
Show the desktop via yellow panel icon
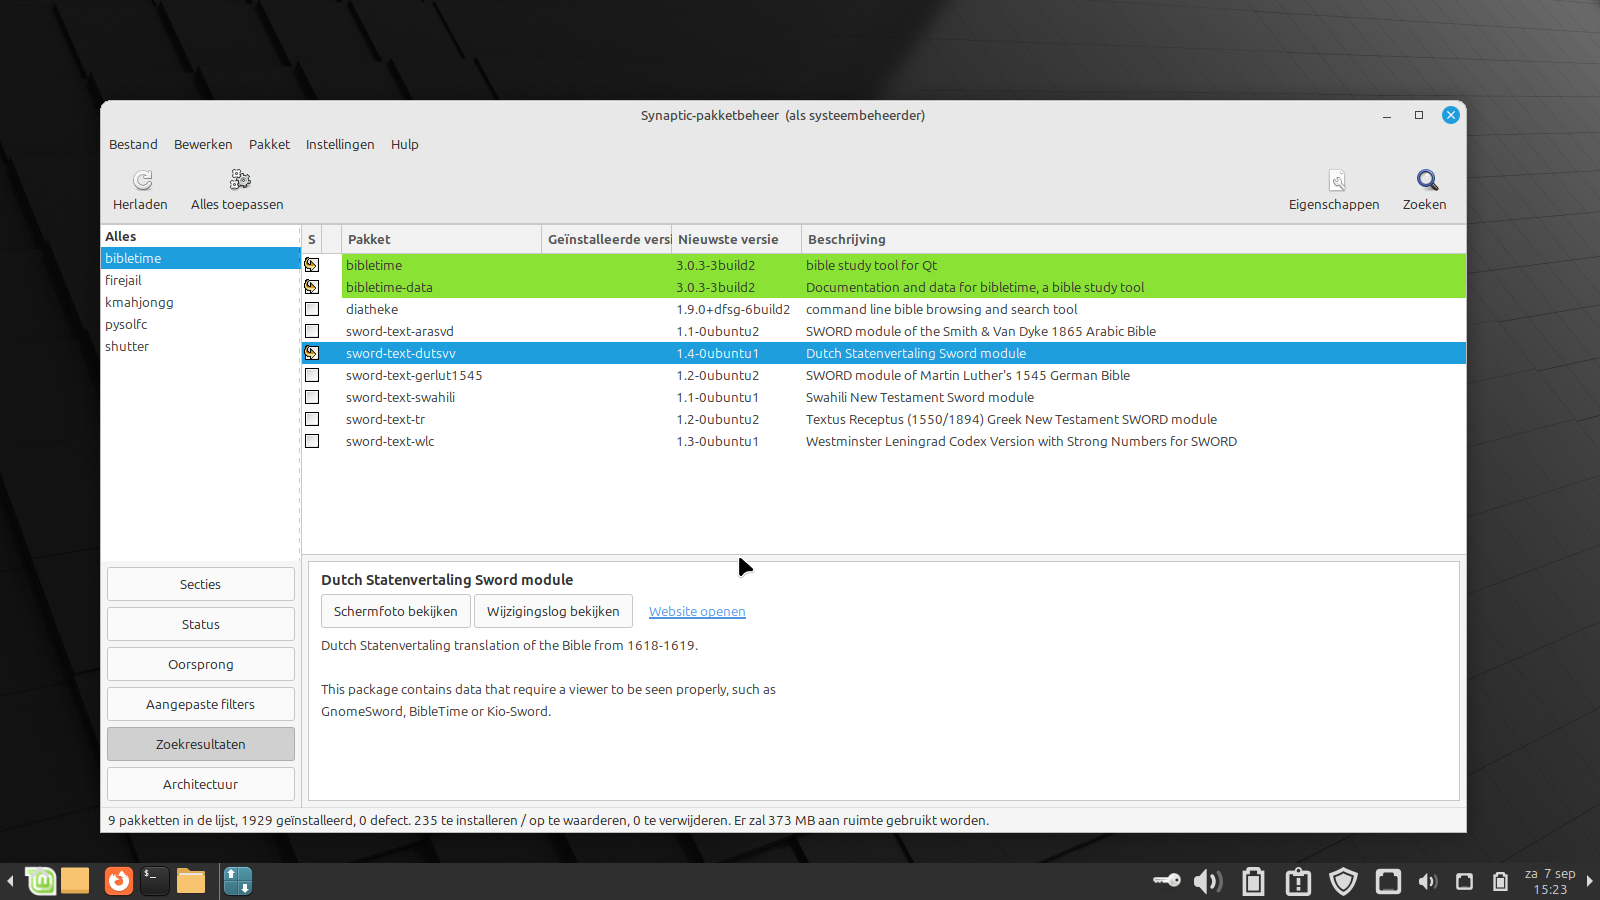[75, 881]
